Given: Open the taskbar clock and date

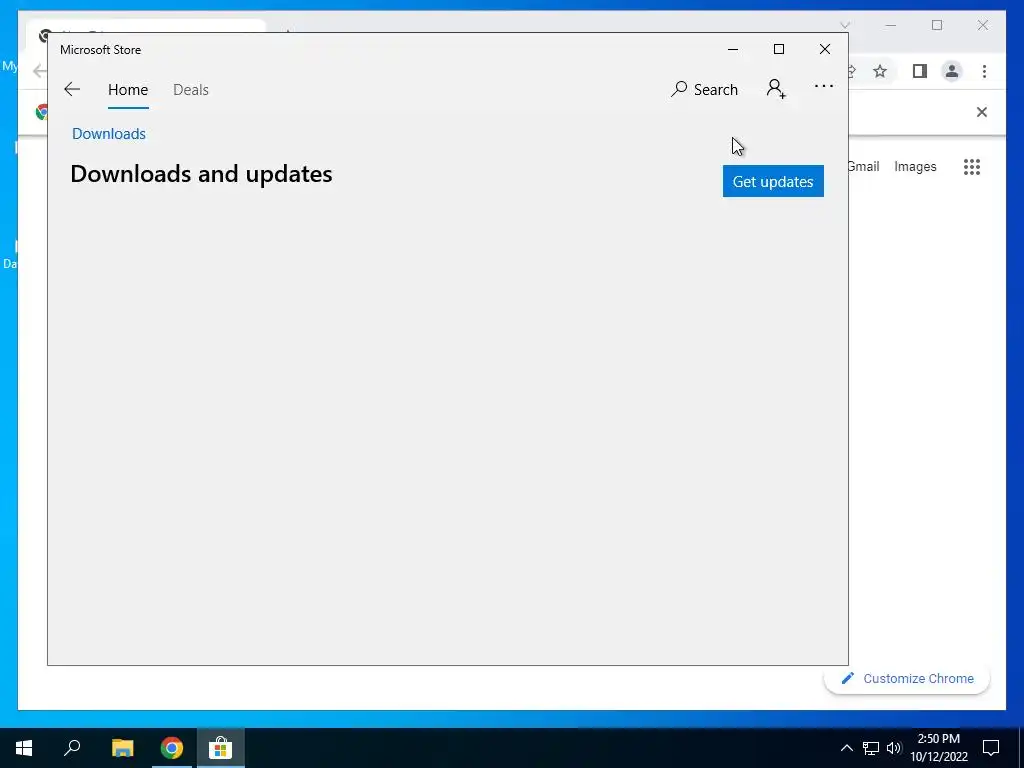Looking at the screenshot, I should 939,748.
